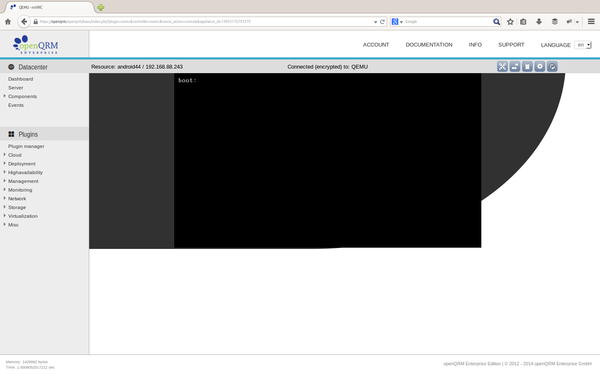
Task: Open the ACCOUNT menu
Action: click(x=376, y=45)
